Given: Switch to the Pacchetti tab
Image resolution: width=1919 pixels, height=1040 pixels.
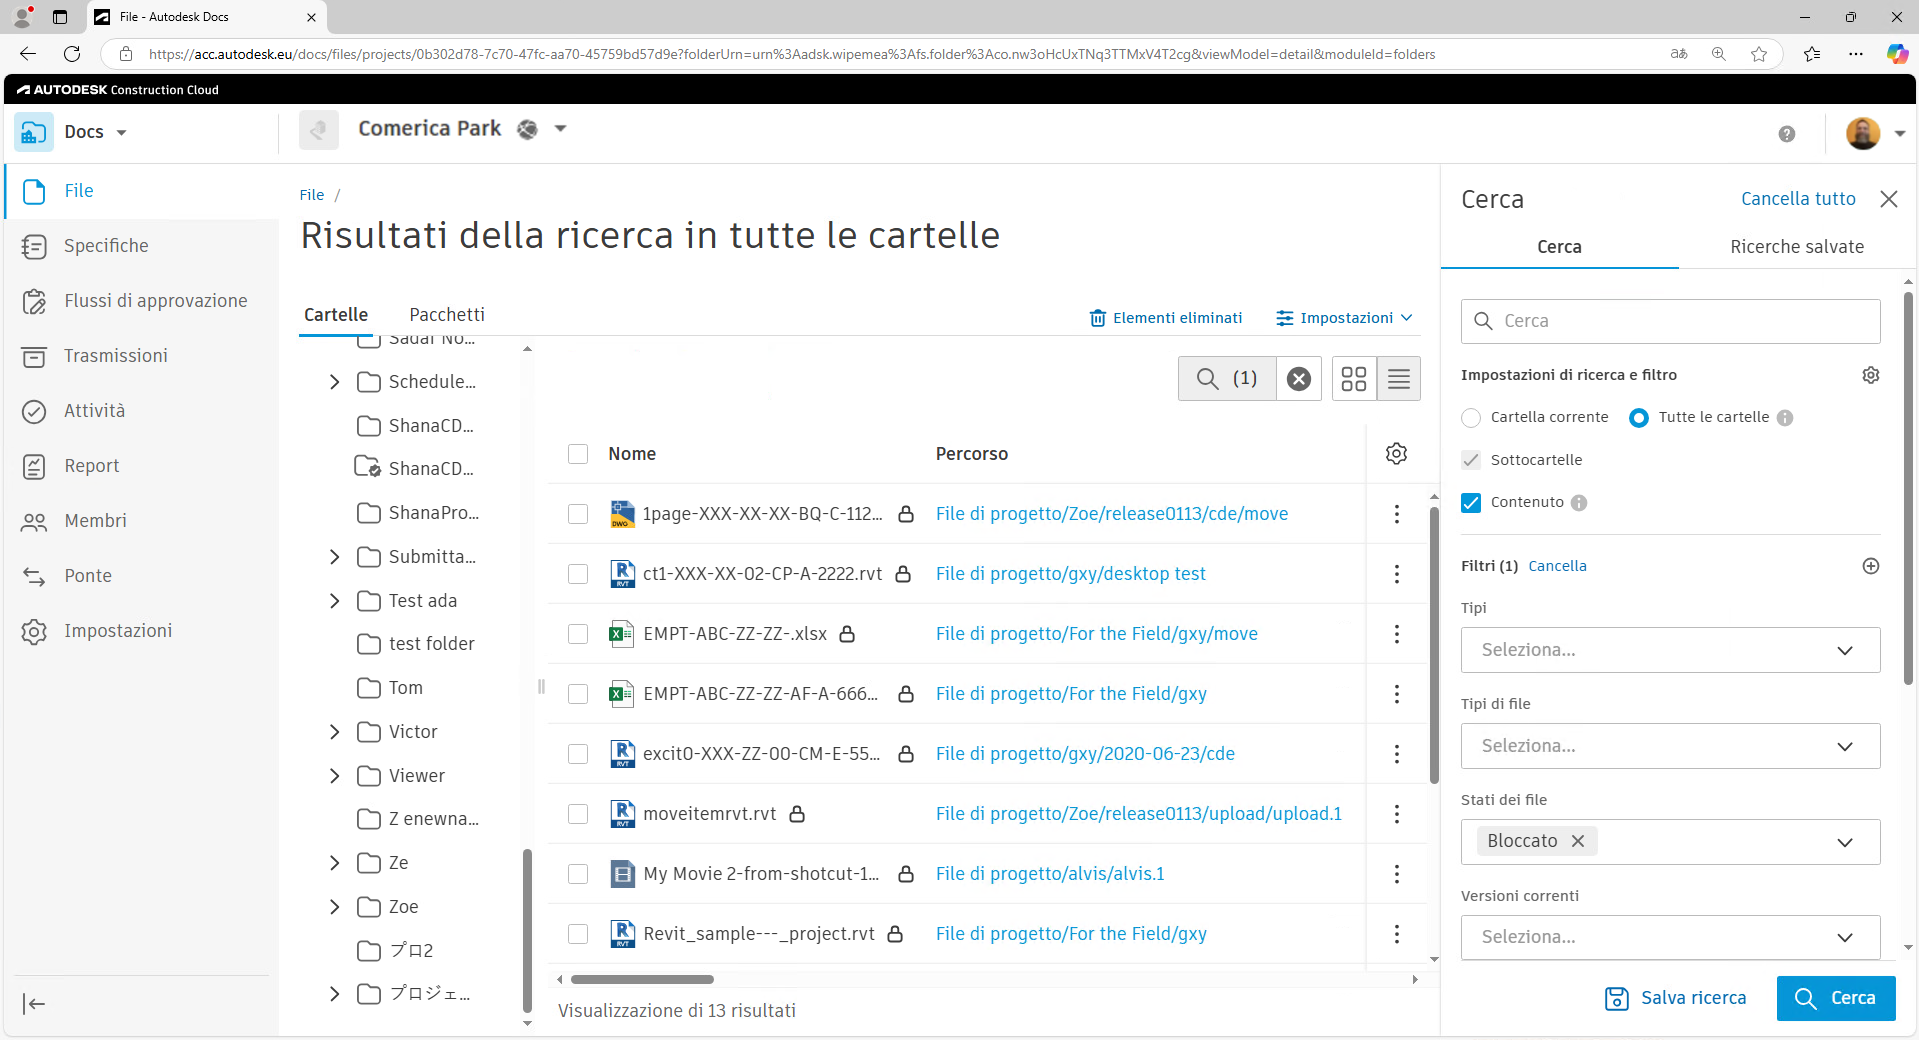Looking at the screenshot, I should 447,314.
